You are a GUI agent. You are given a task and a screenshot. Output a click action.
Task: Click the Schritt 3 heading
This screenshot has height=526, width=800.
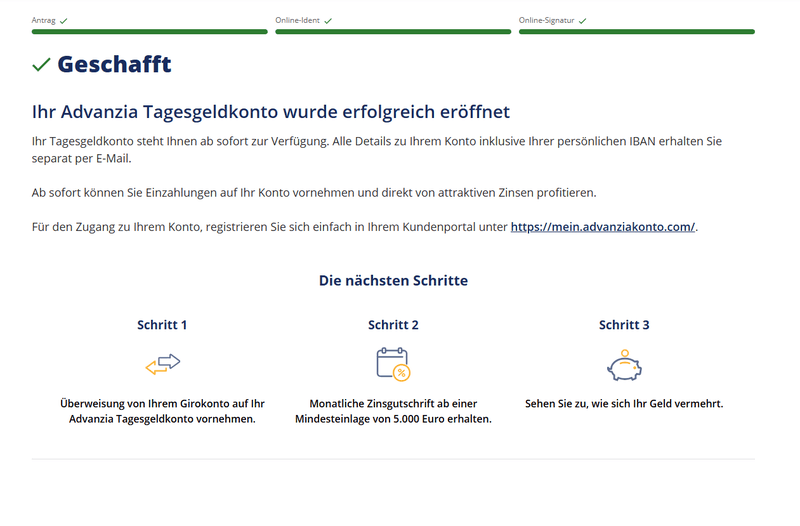tap(624, 325)
